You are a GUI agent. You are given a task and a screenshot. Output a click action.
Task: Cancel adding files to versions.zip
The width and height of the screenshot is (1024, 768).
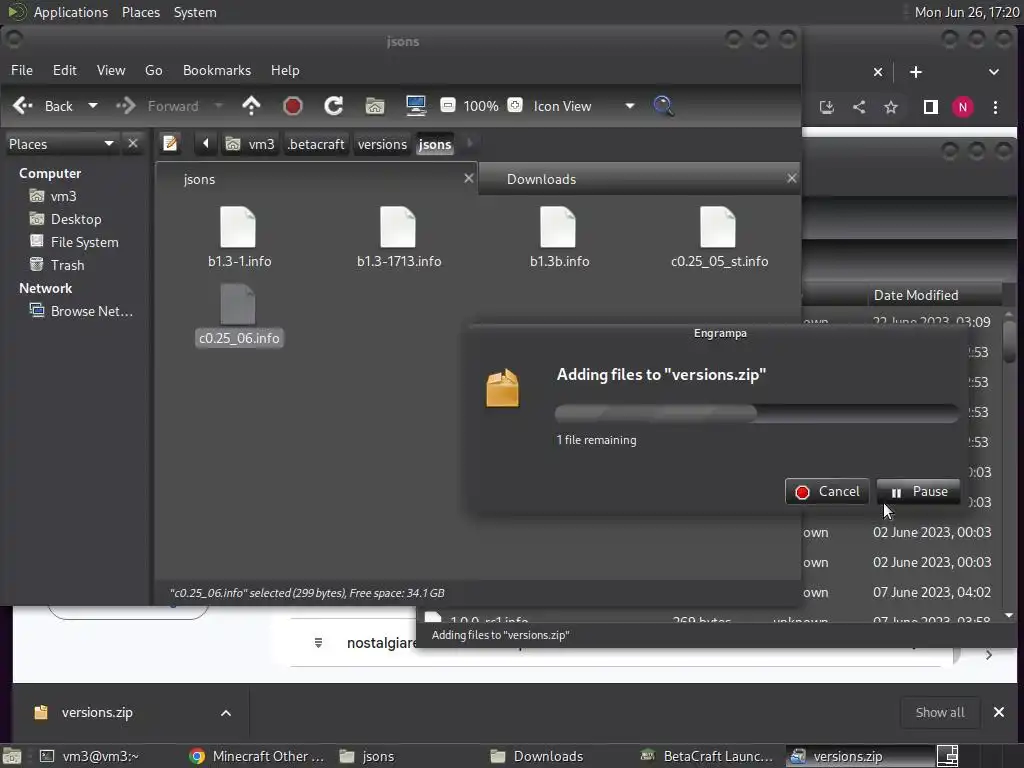[827, 492]
